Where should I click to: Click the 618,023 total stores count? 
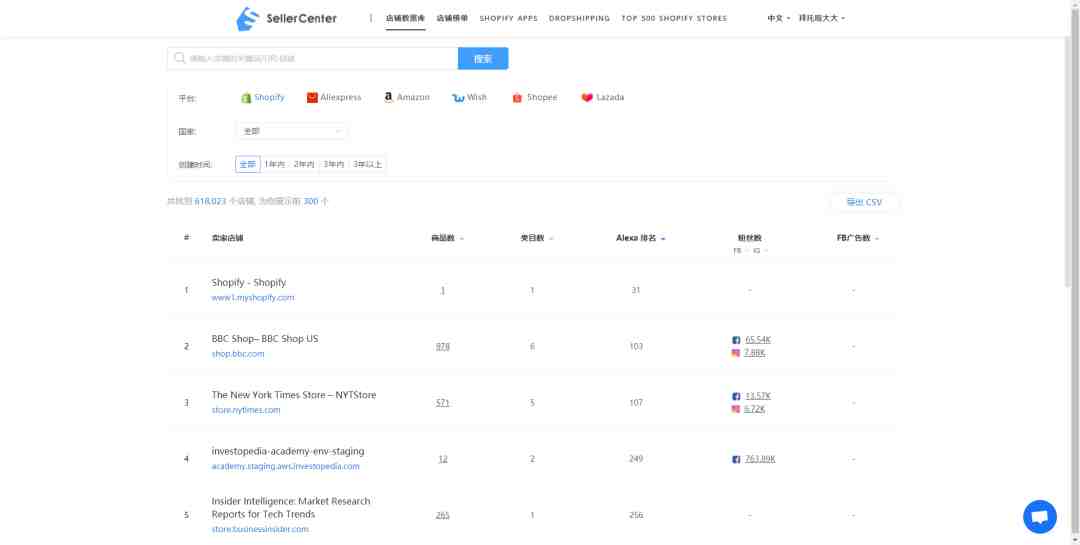210,202
